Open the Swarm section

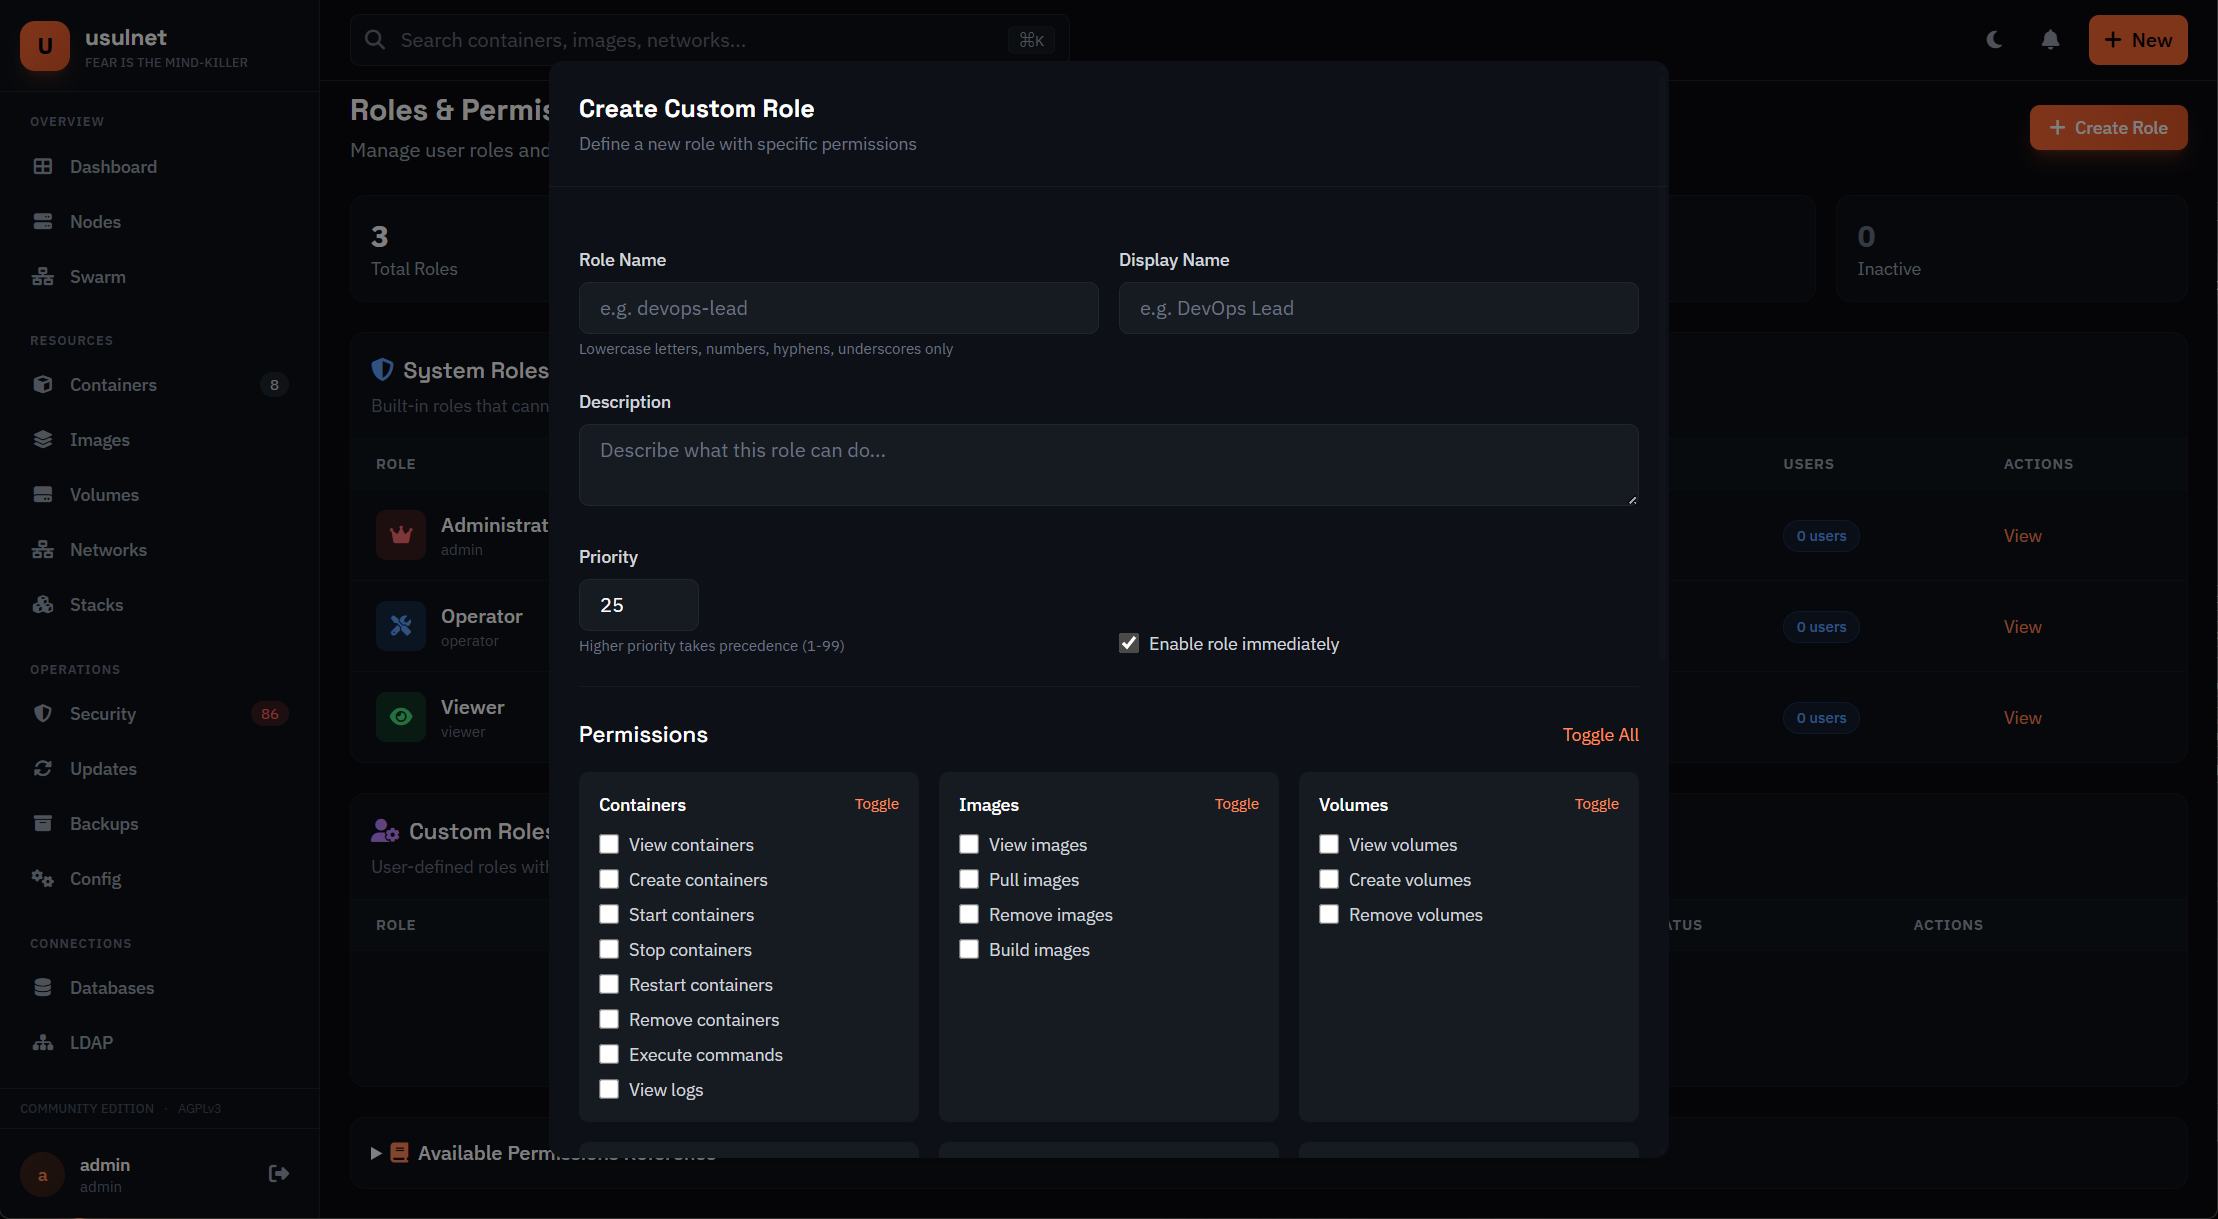tap(97, 276)
